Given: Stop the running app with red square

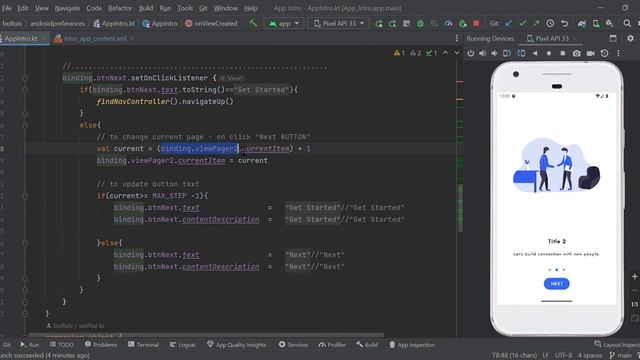Looking at the screenshot, I should (x=476, y=23).
